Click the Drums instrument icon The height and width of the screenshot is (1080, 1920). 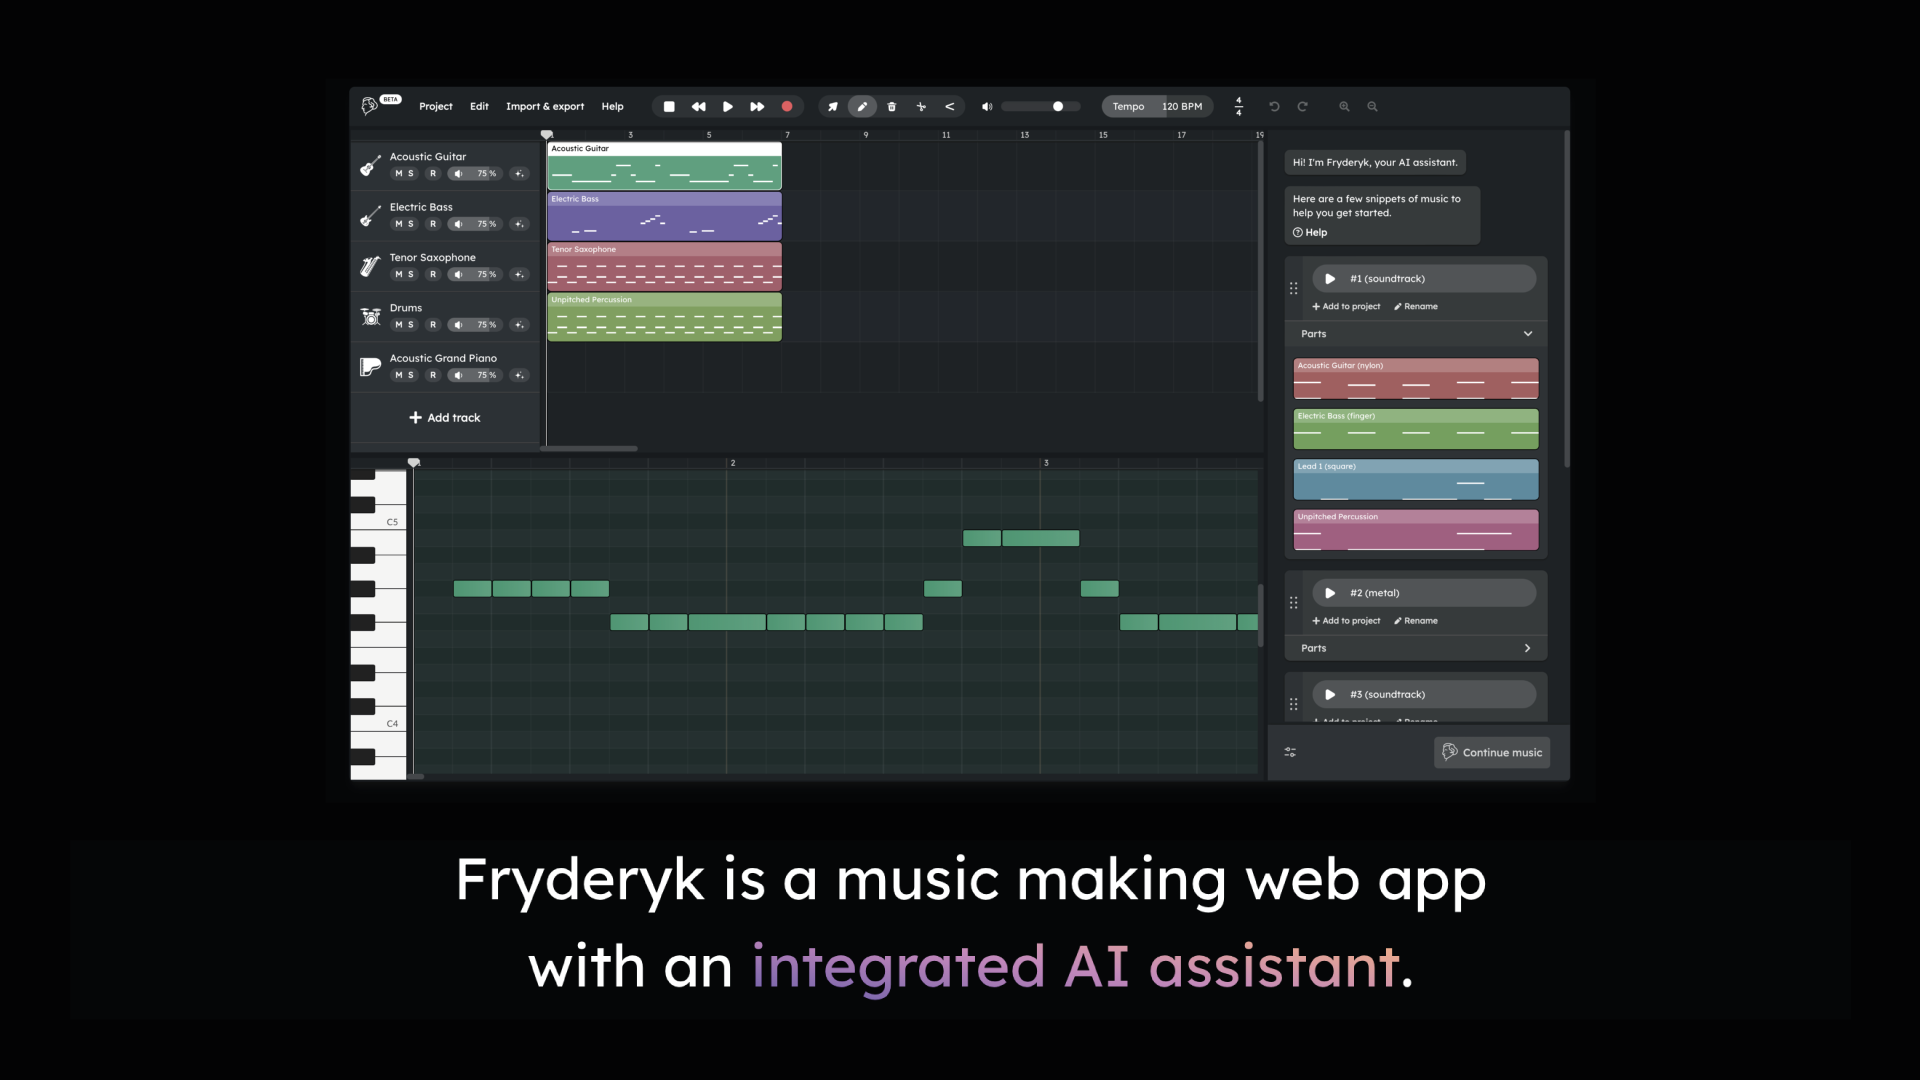pos(369,316)
